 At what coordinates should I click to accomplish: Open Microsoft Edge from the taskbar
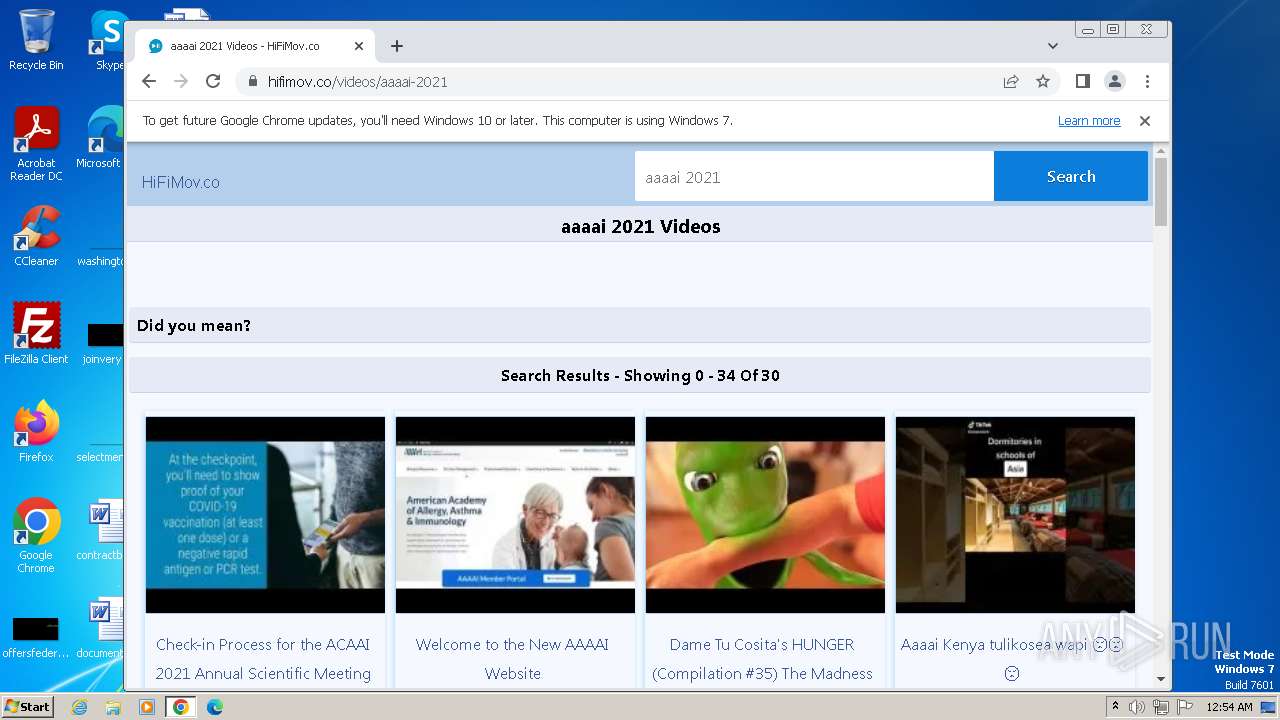tap(215, 707)
